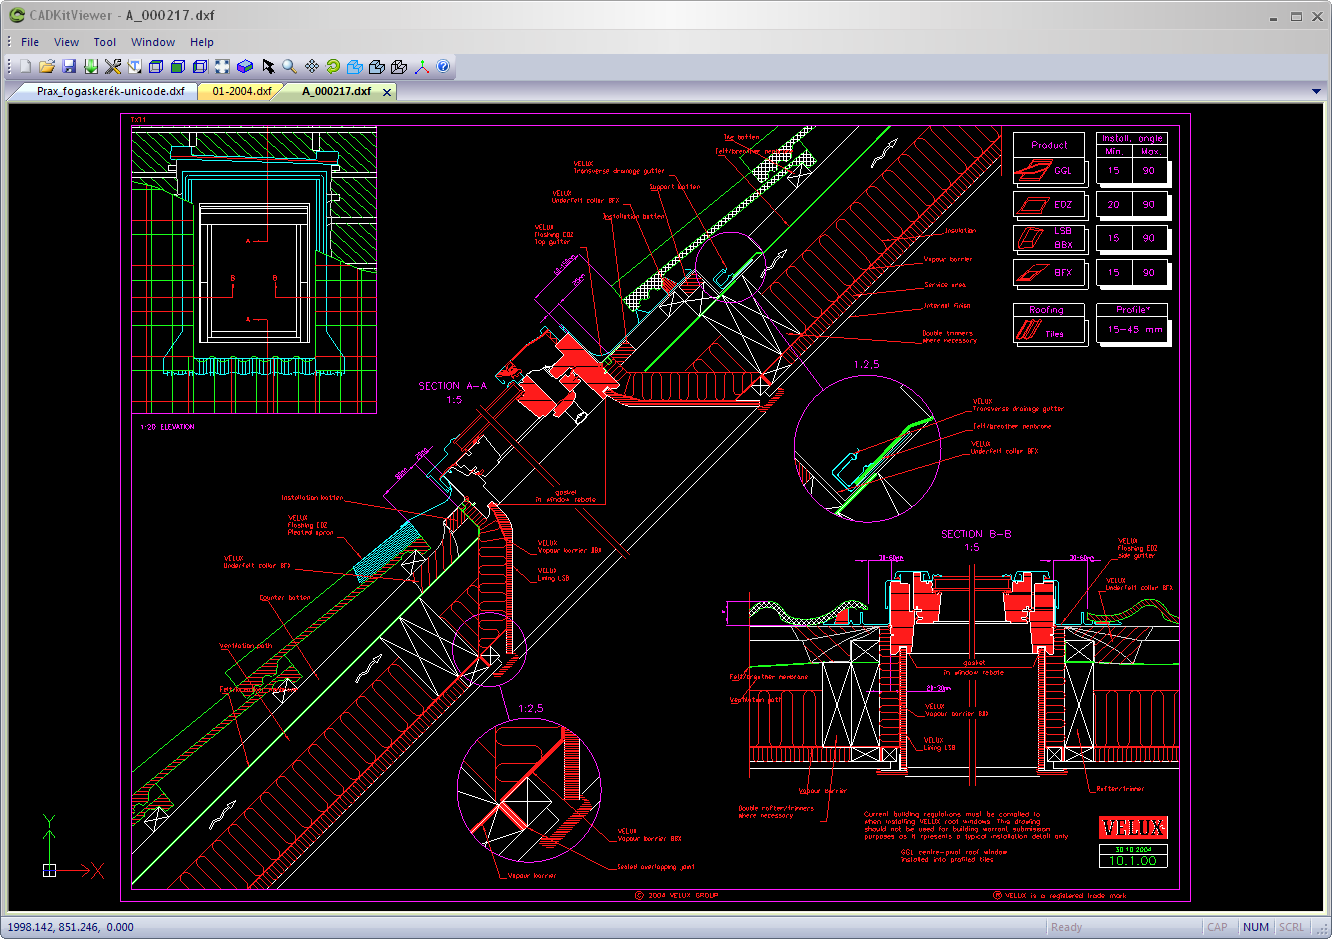This screenshot has height=939, width=1332.
Task: Enable the Pan tool with four-arrow icon
Action: (x=311, y=66)
